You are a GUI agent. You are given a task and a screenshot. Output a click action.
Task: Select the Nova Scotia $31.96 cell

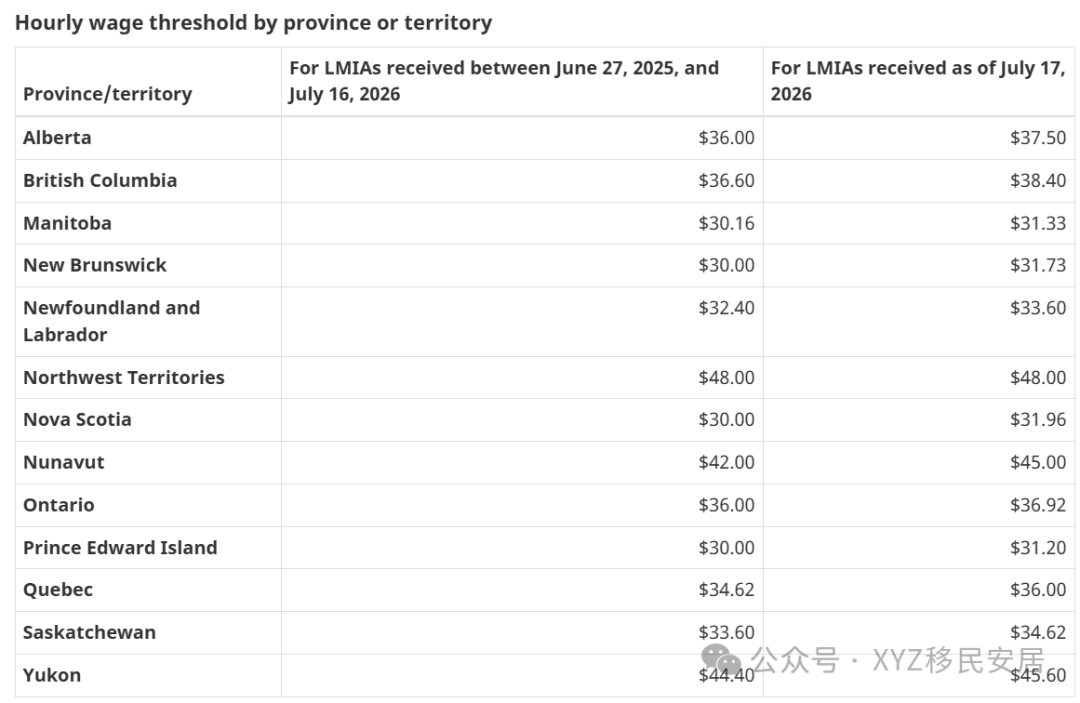pyautogui.click(x=1038, y=419)
